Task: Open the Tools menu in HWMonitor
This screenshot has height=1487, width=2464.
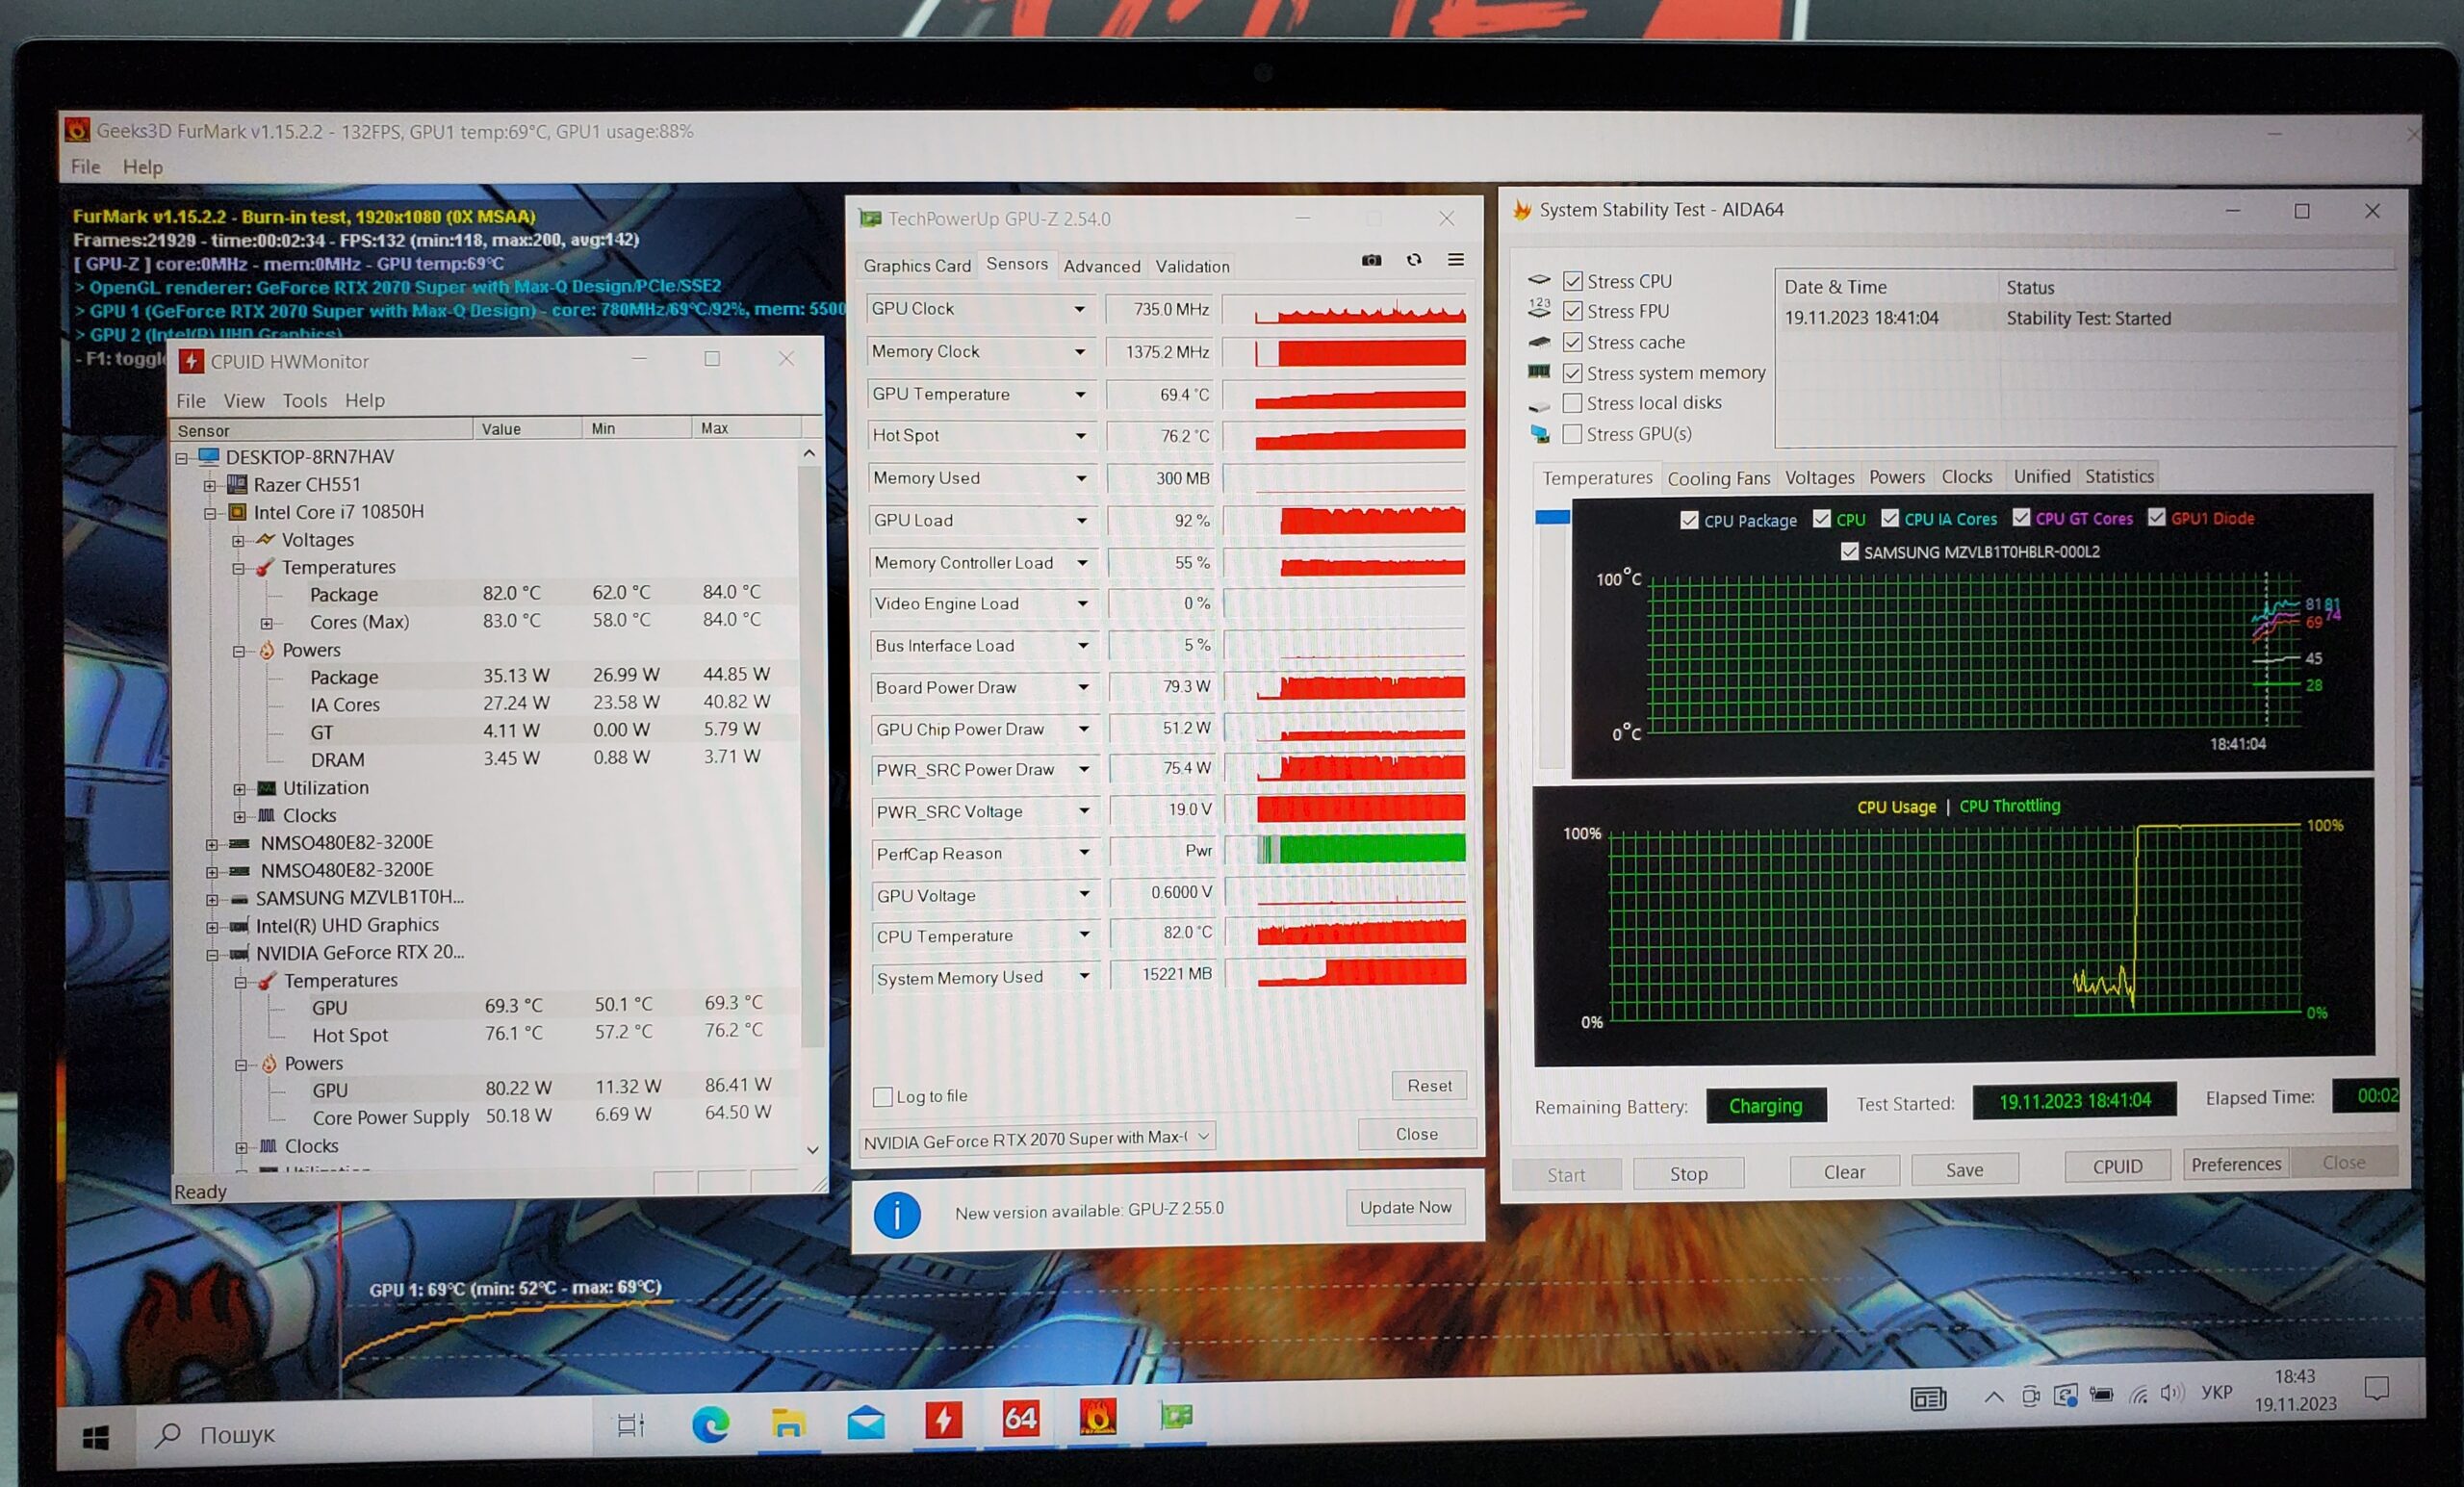Action: (304, 400)
